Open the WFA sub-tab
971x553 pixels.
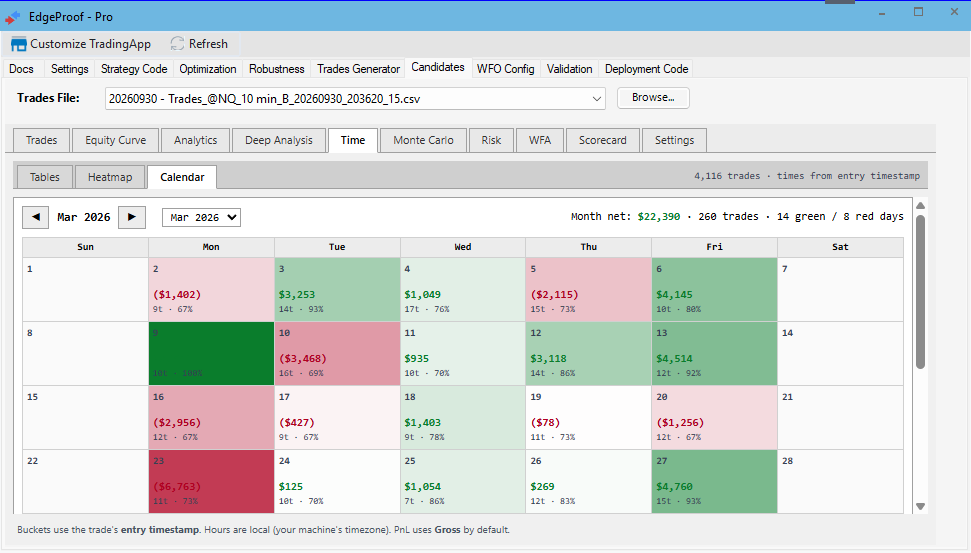point(540,141)
